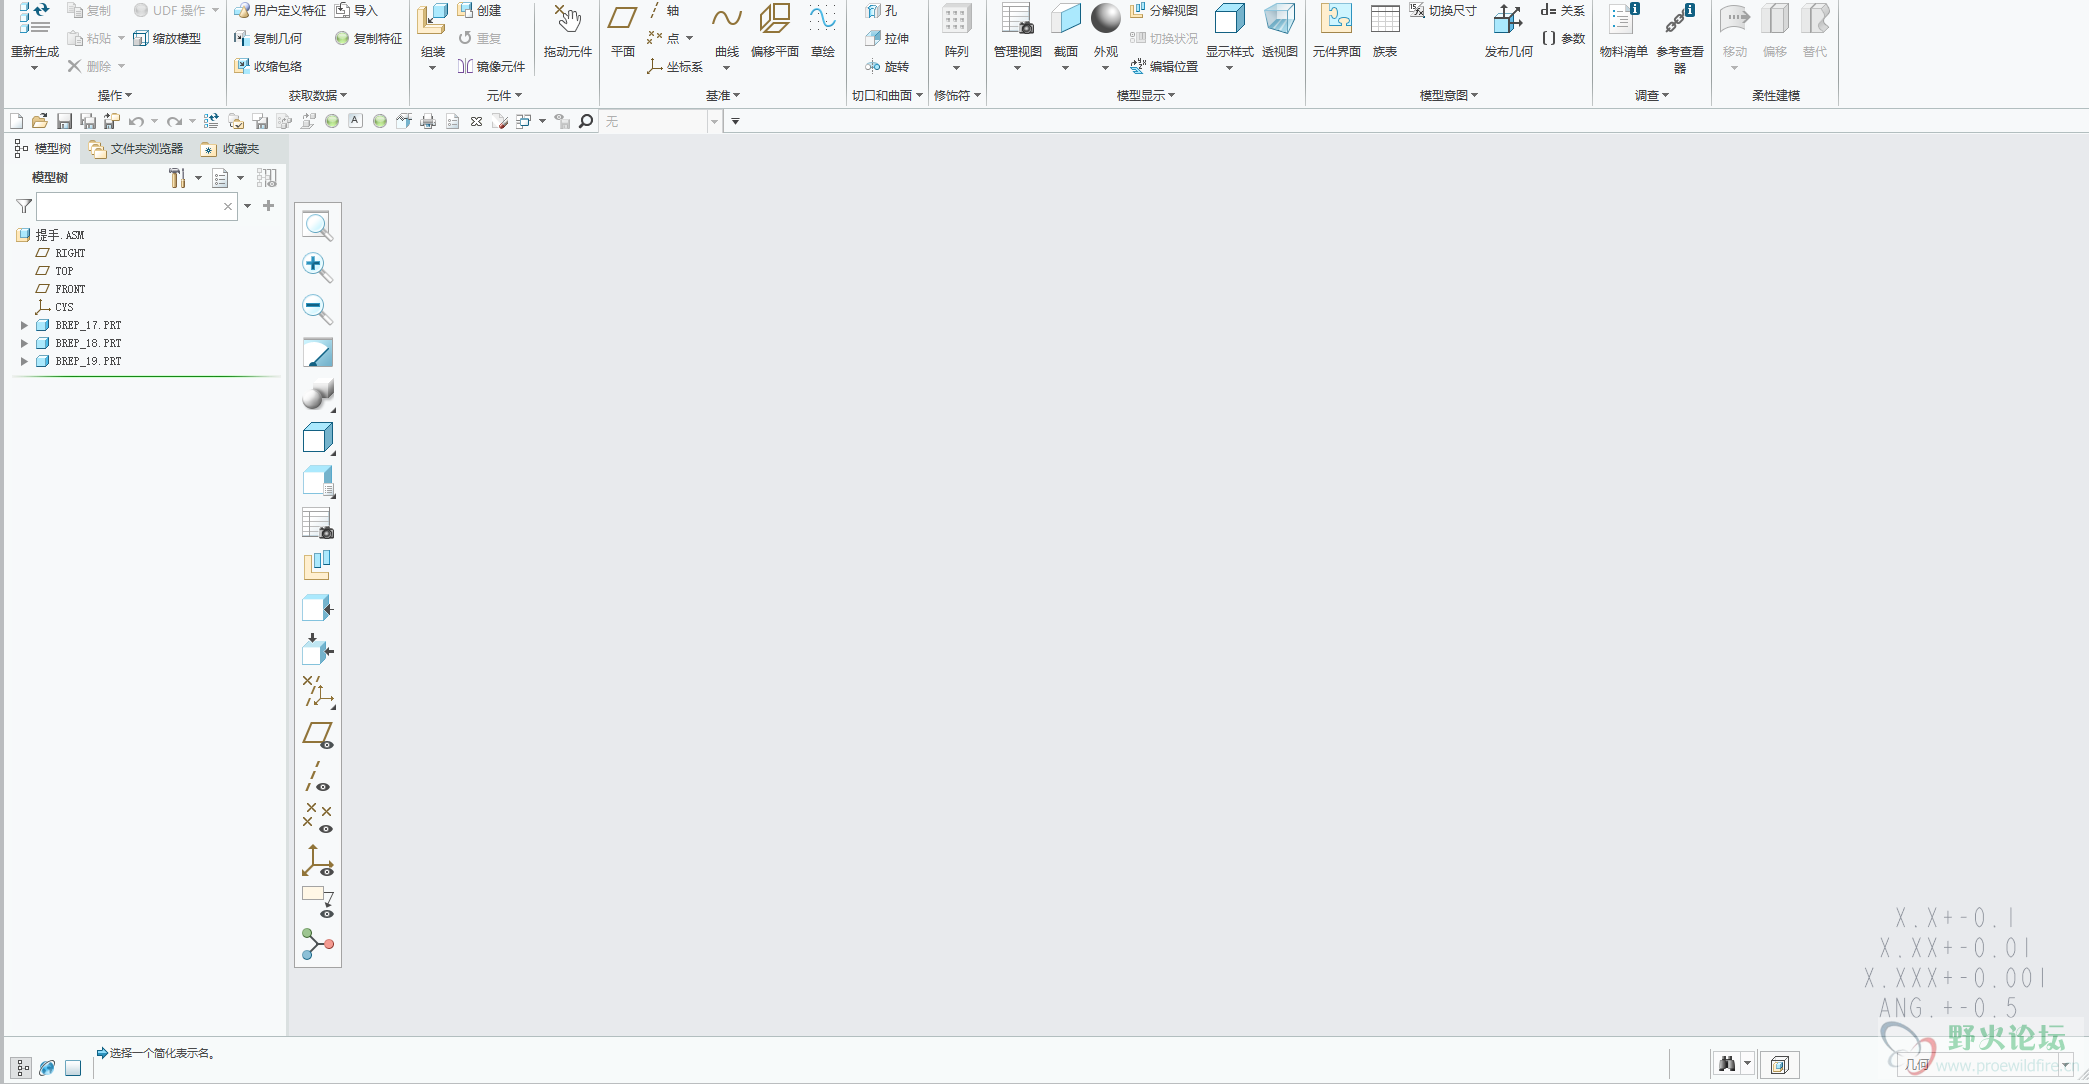Choose 复制特征 copy feature
The width and height of the screenshot is (2089, 1084).
click(x=368, y=38)
